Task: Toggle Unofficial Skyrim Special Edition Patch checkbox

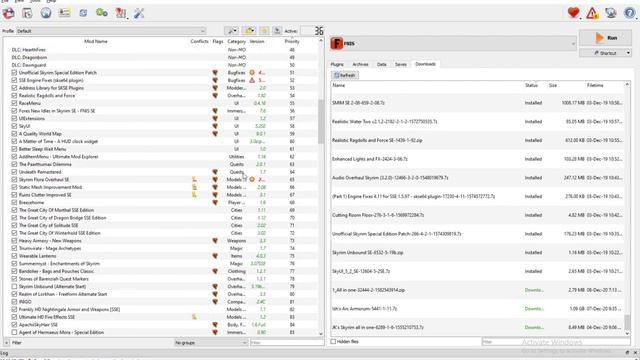Action: (14, 73)
